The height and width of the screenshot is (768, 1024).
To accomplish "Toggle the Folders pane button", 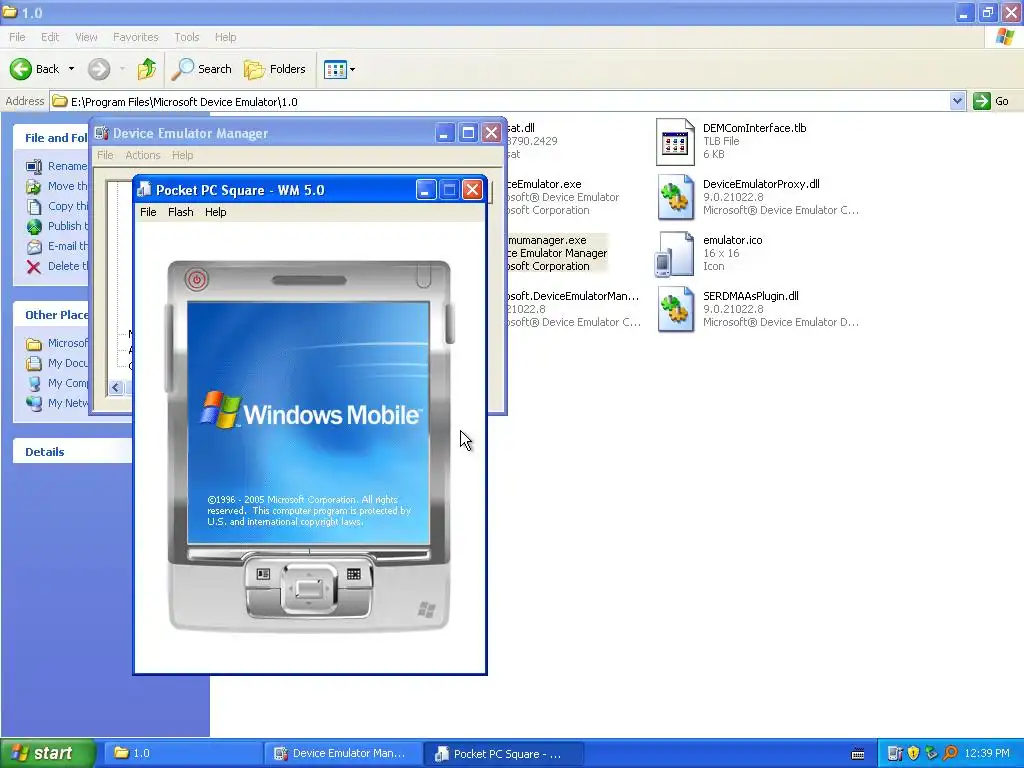I will point(274,69).
